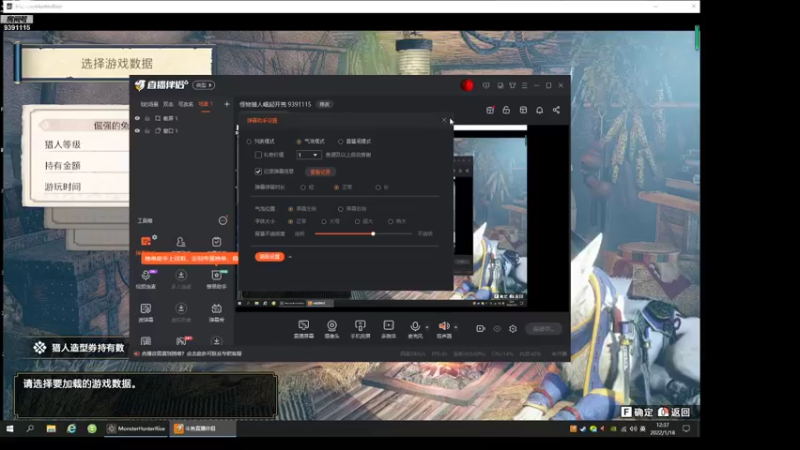Click the speech bubble feedback icon in title bar
Image resolution: width=800 pixels, height=450 pixels.
pos(486,85)
